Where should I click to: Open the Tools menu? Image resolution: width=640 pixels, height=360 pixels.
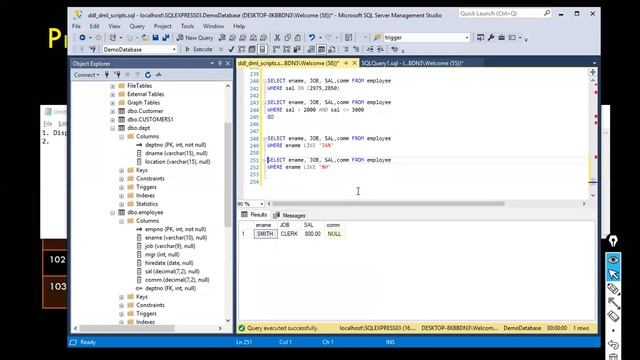[x=187, y=26]
